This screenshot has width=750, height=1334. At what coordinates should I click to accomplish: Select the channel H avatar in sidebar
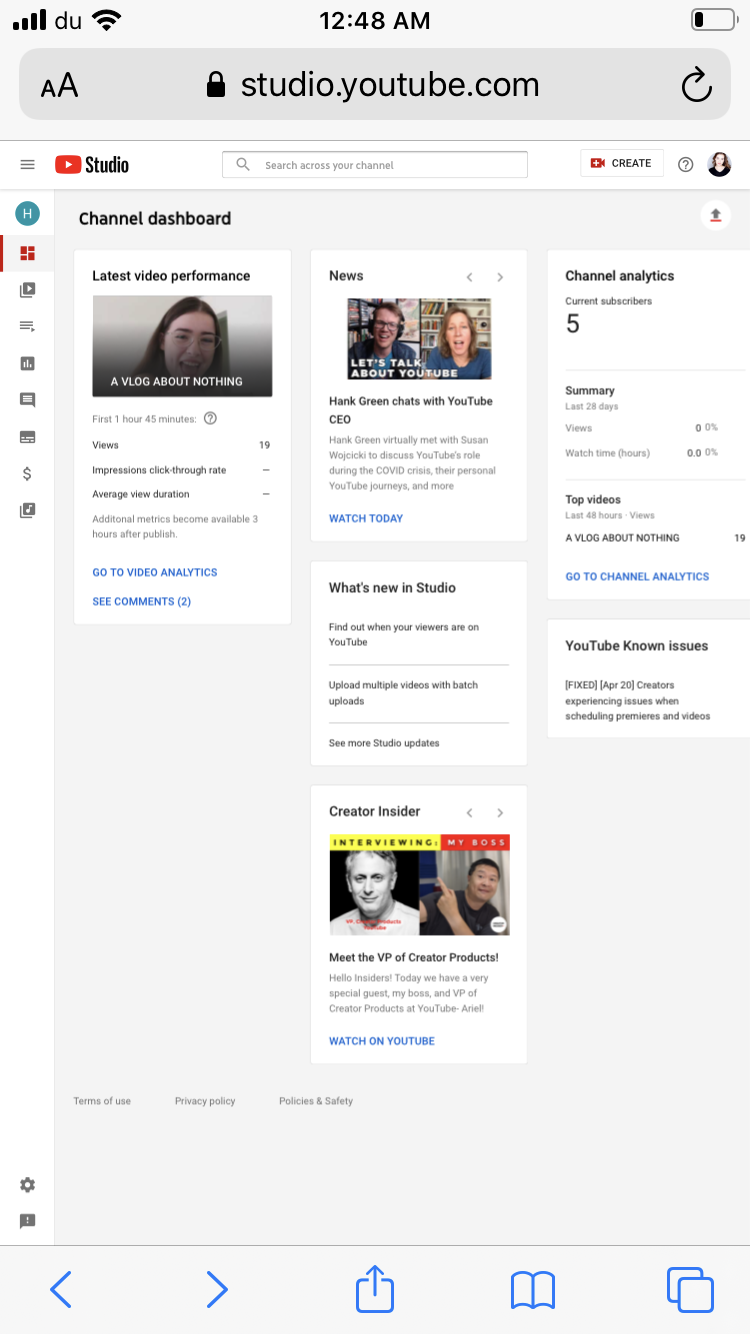[27, 213]
